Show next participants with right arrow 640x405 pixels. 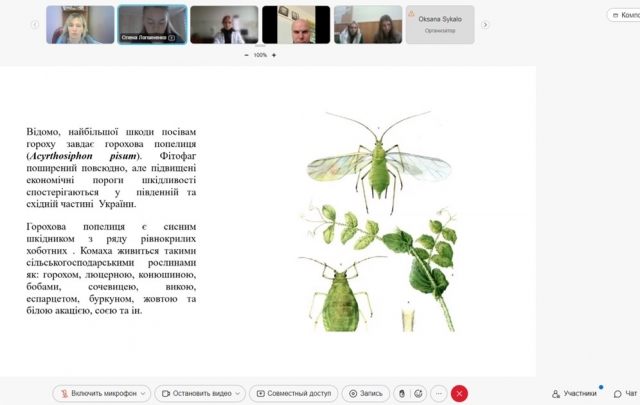click(x=485, y=25)
